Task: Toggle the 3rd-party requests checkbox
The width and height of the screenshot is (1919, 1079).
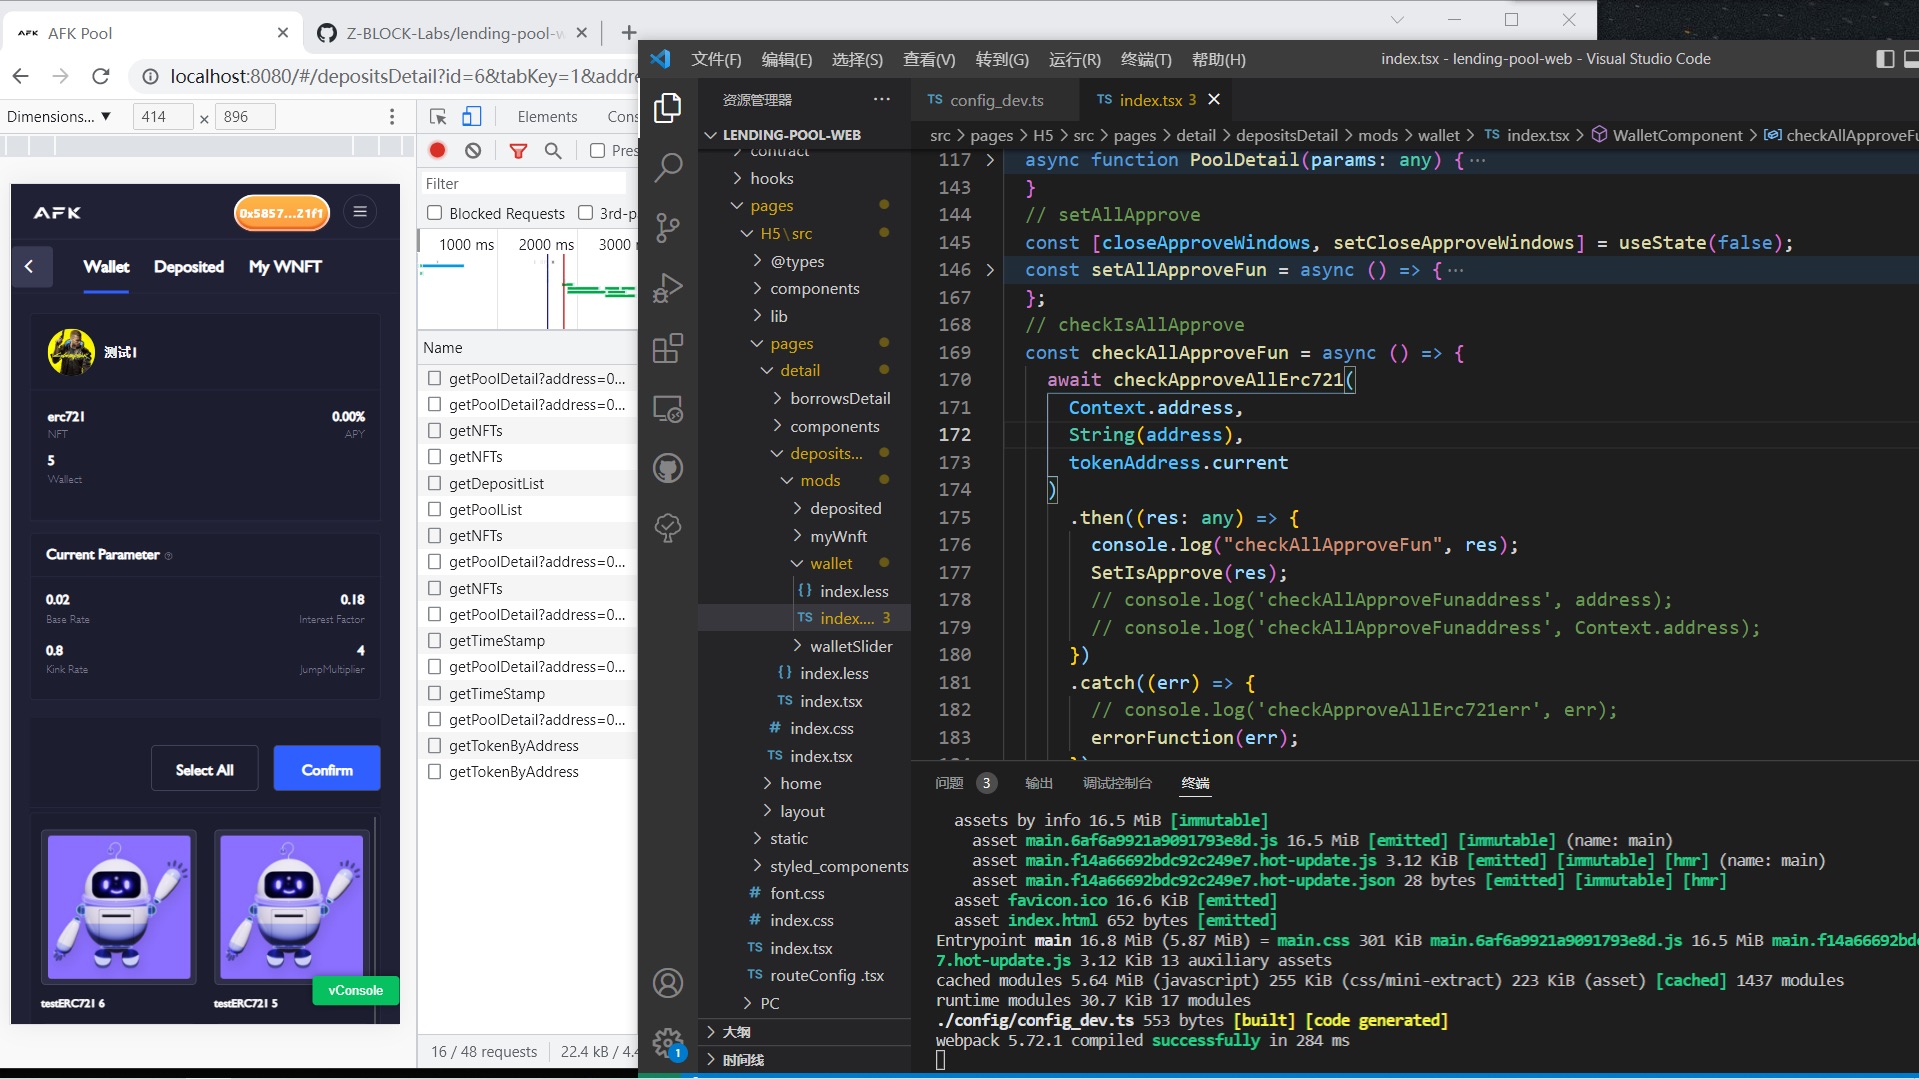Action: [x=586, y=213]
